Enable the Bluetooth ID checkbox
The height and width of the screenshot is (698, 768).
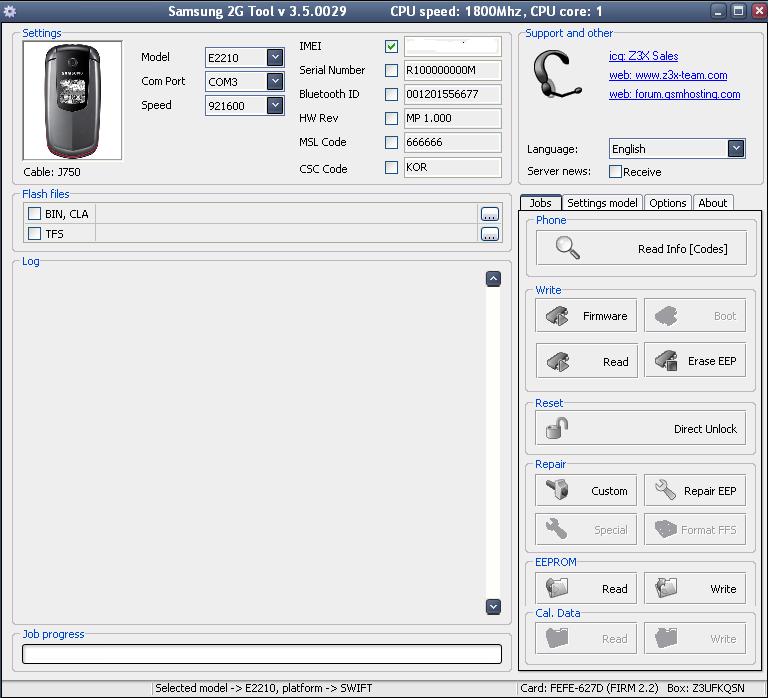tap(391, 95)
